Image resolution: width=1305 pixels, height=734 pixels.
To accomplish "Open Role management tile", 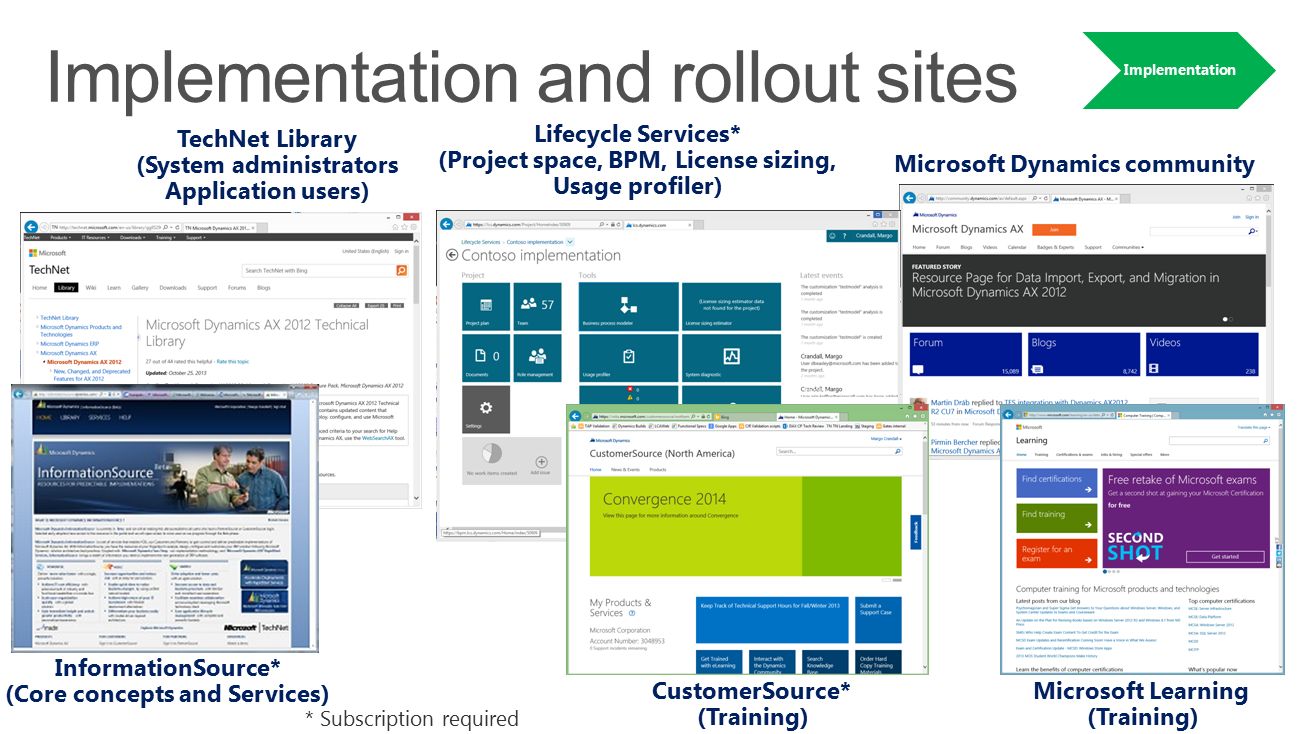I will click(538, 358).
